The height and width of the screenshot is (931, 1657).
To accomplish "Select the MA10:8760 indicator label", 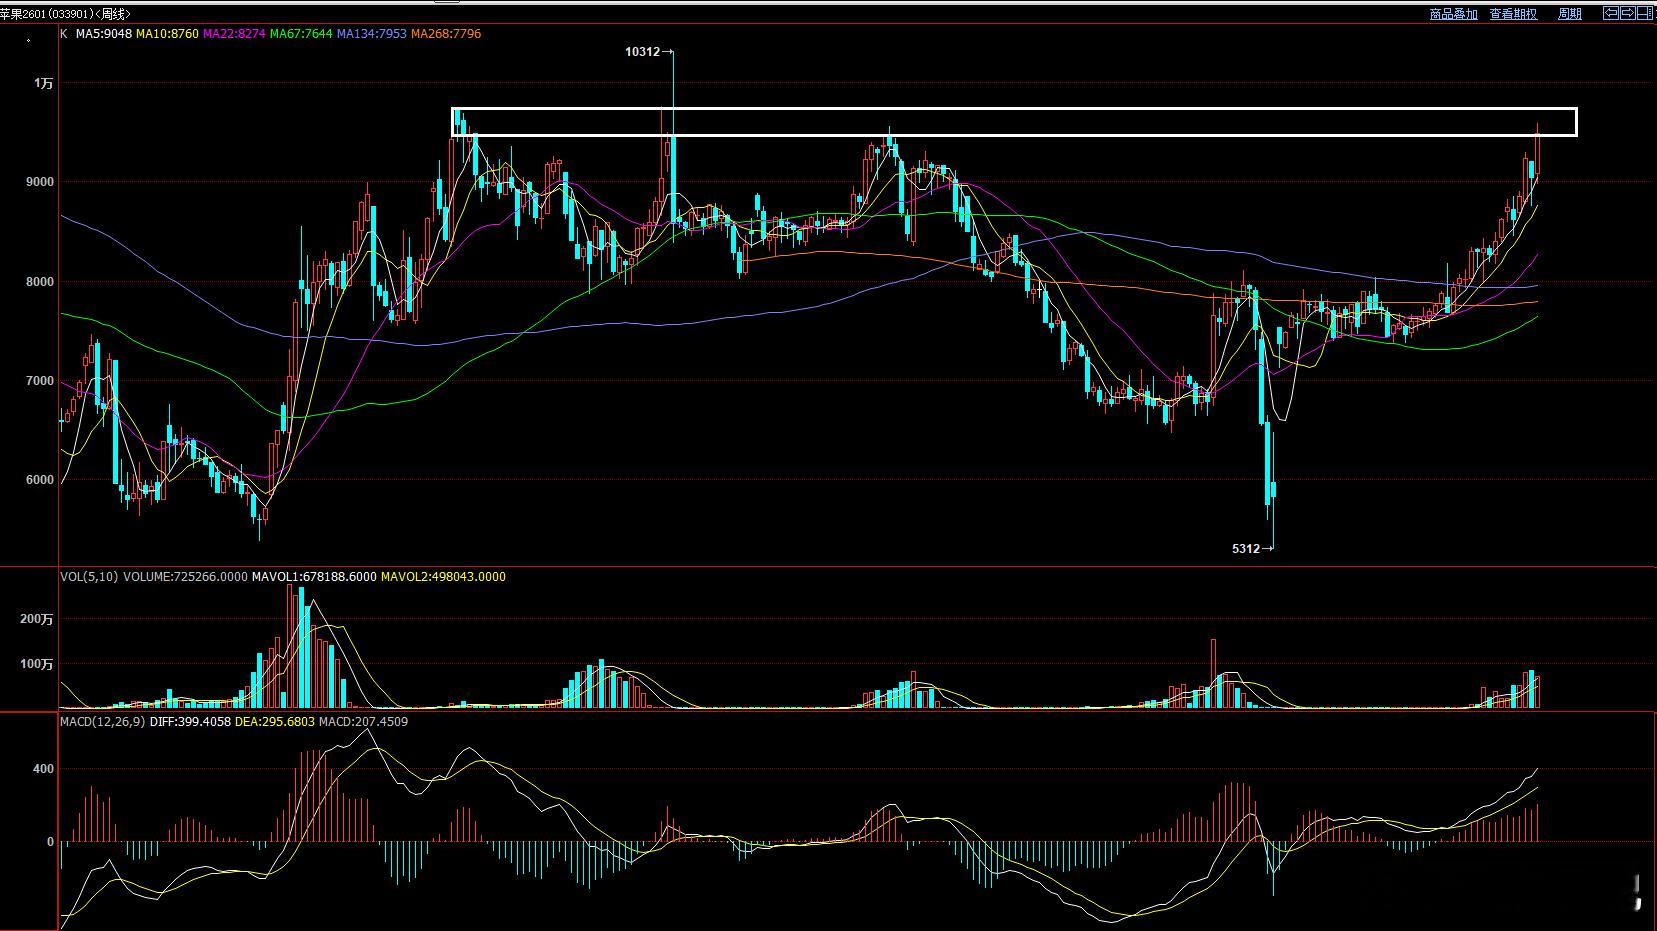I will click(167, 34).
